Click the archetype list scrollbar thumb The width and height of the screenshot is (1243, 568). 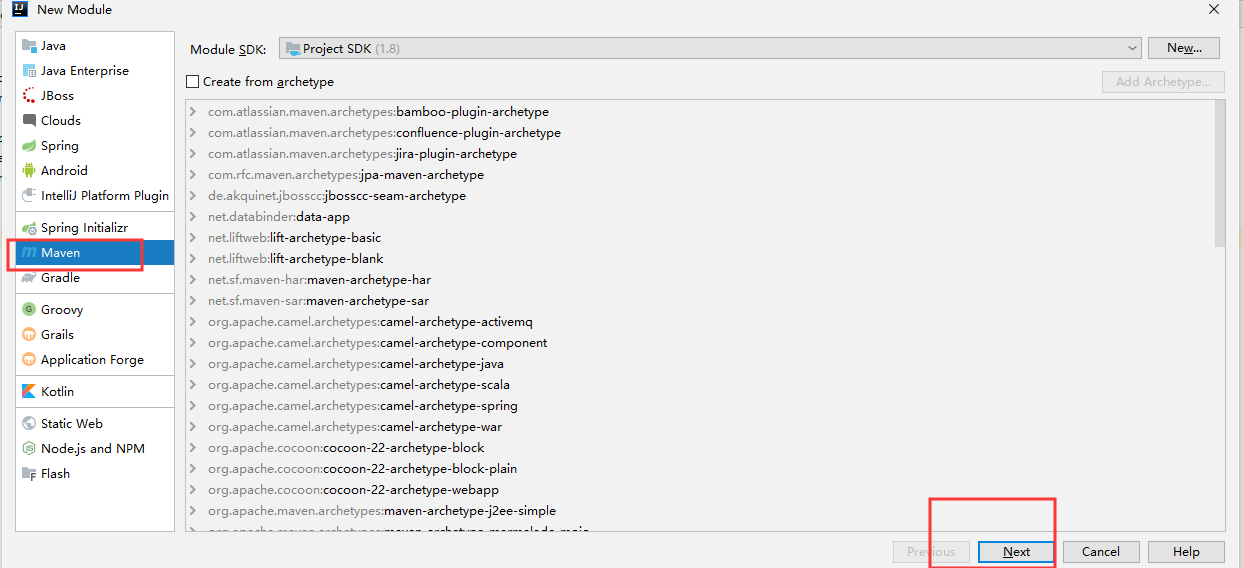coord(1219,174)
